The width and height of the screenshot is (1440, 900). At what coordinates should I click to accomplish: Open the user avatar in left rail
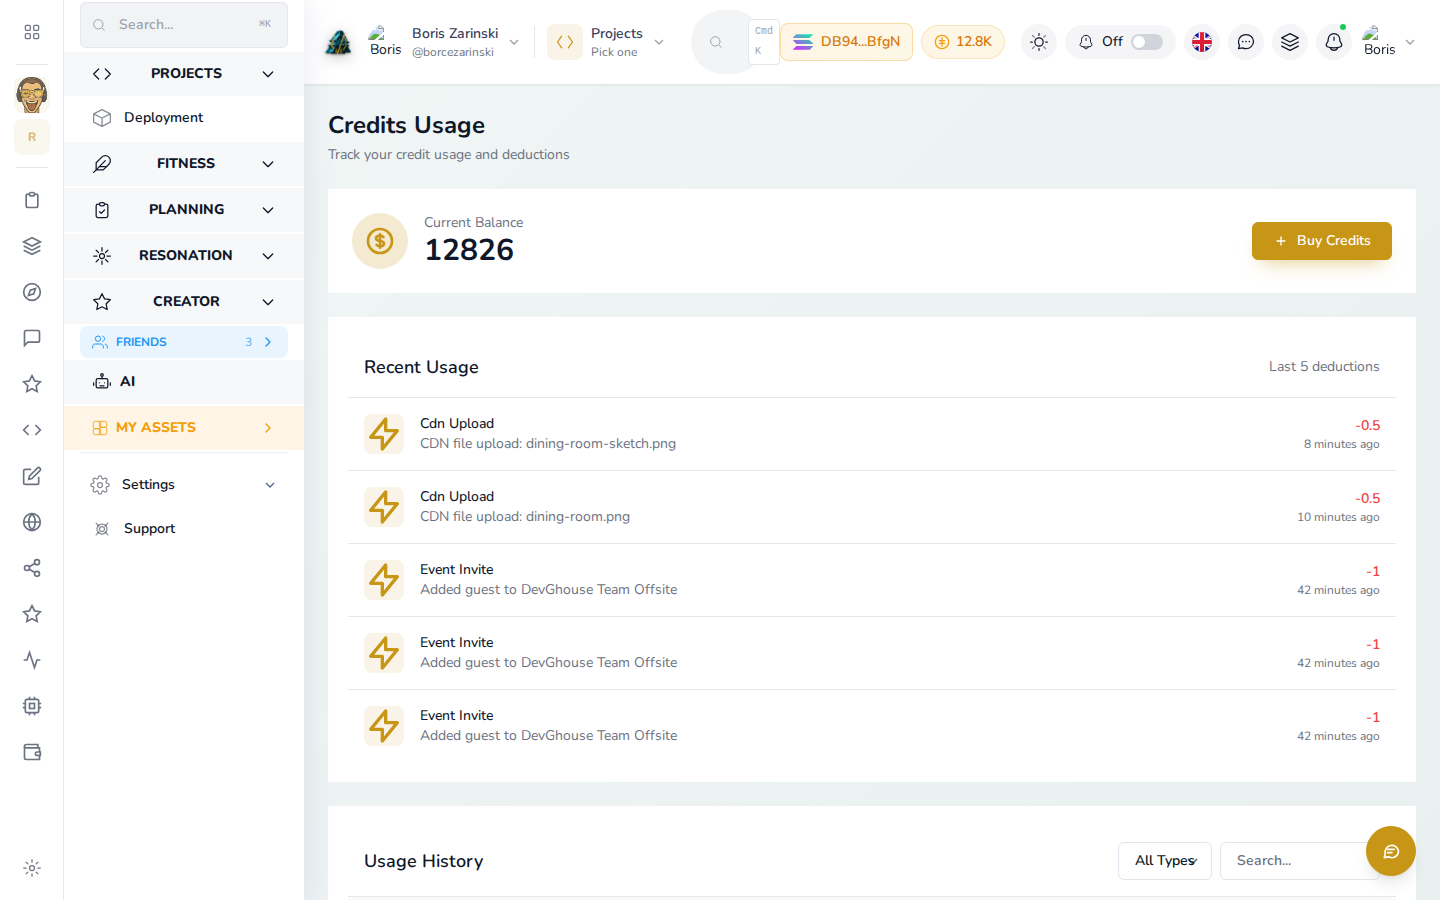(32, 95)
